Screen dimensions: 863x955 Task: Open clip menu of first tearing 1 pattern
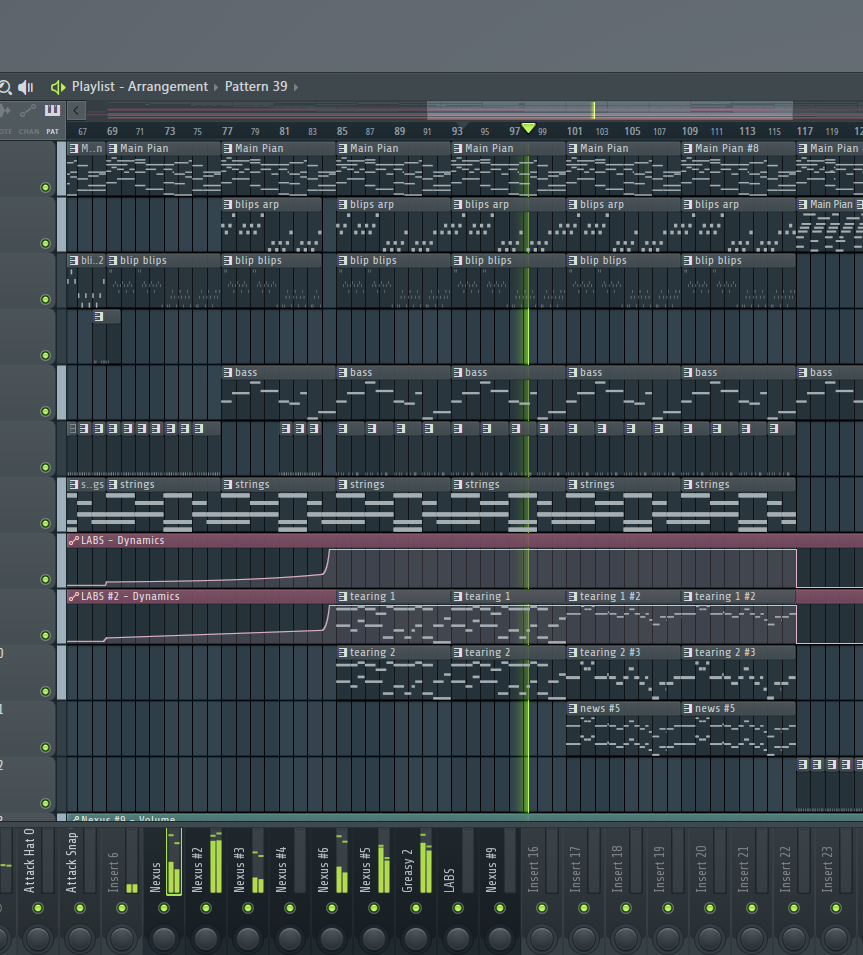(x=343, y=597)
